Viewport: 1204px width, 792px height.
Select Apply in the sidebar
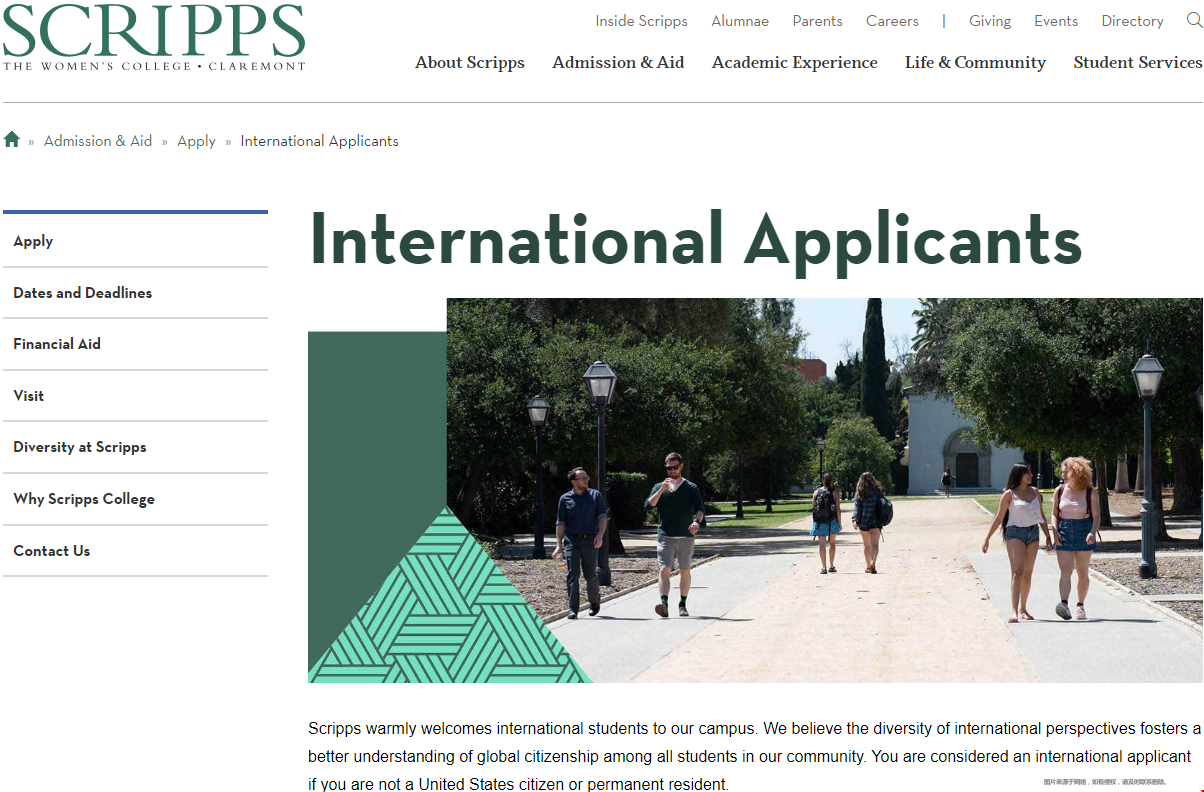pos(135,241)
